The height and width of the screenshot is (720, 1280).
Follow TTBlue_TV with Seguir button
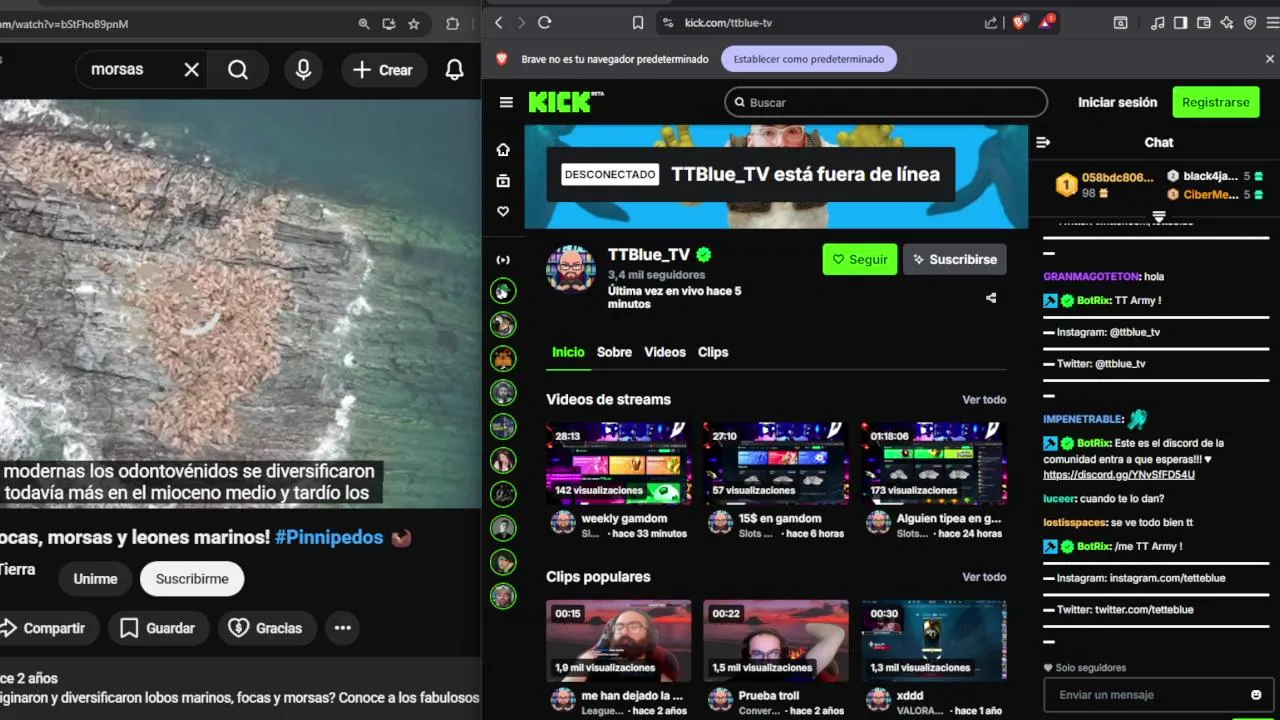click(860, 259)
